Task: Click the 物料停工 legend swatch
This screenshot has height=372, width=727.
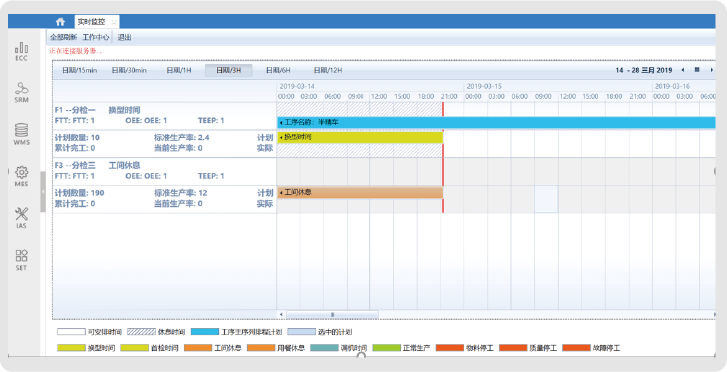Action: point(450,348)
